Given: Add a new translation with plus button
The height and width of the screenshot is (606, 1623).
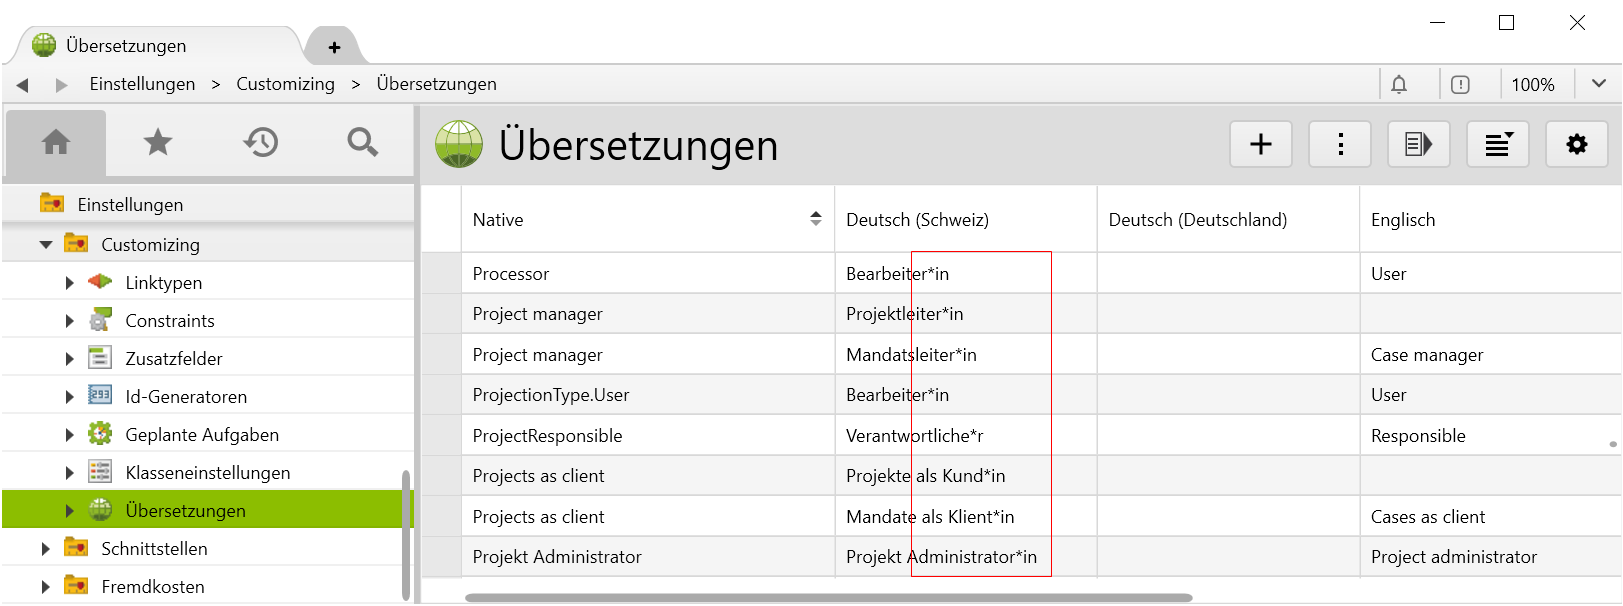Looking at the screenshot, I should click(x=1260, y=145).
